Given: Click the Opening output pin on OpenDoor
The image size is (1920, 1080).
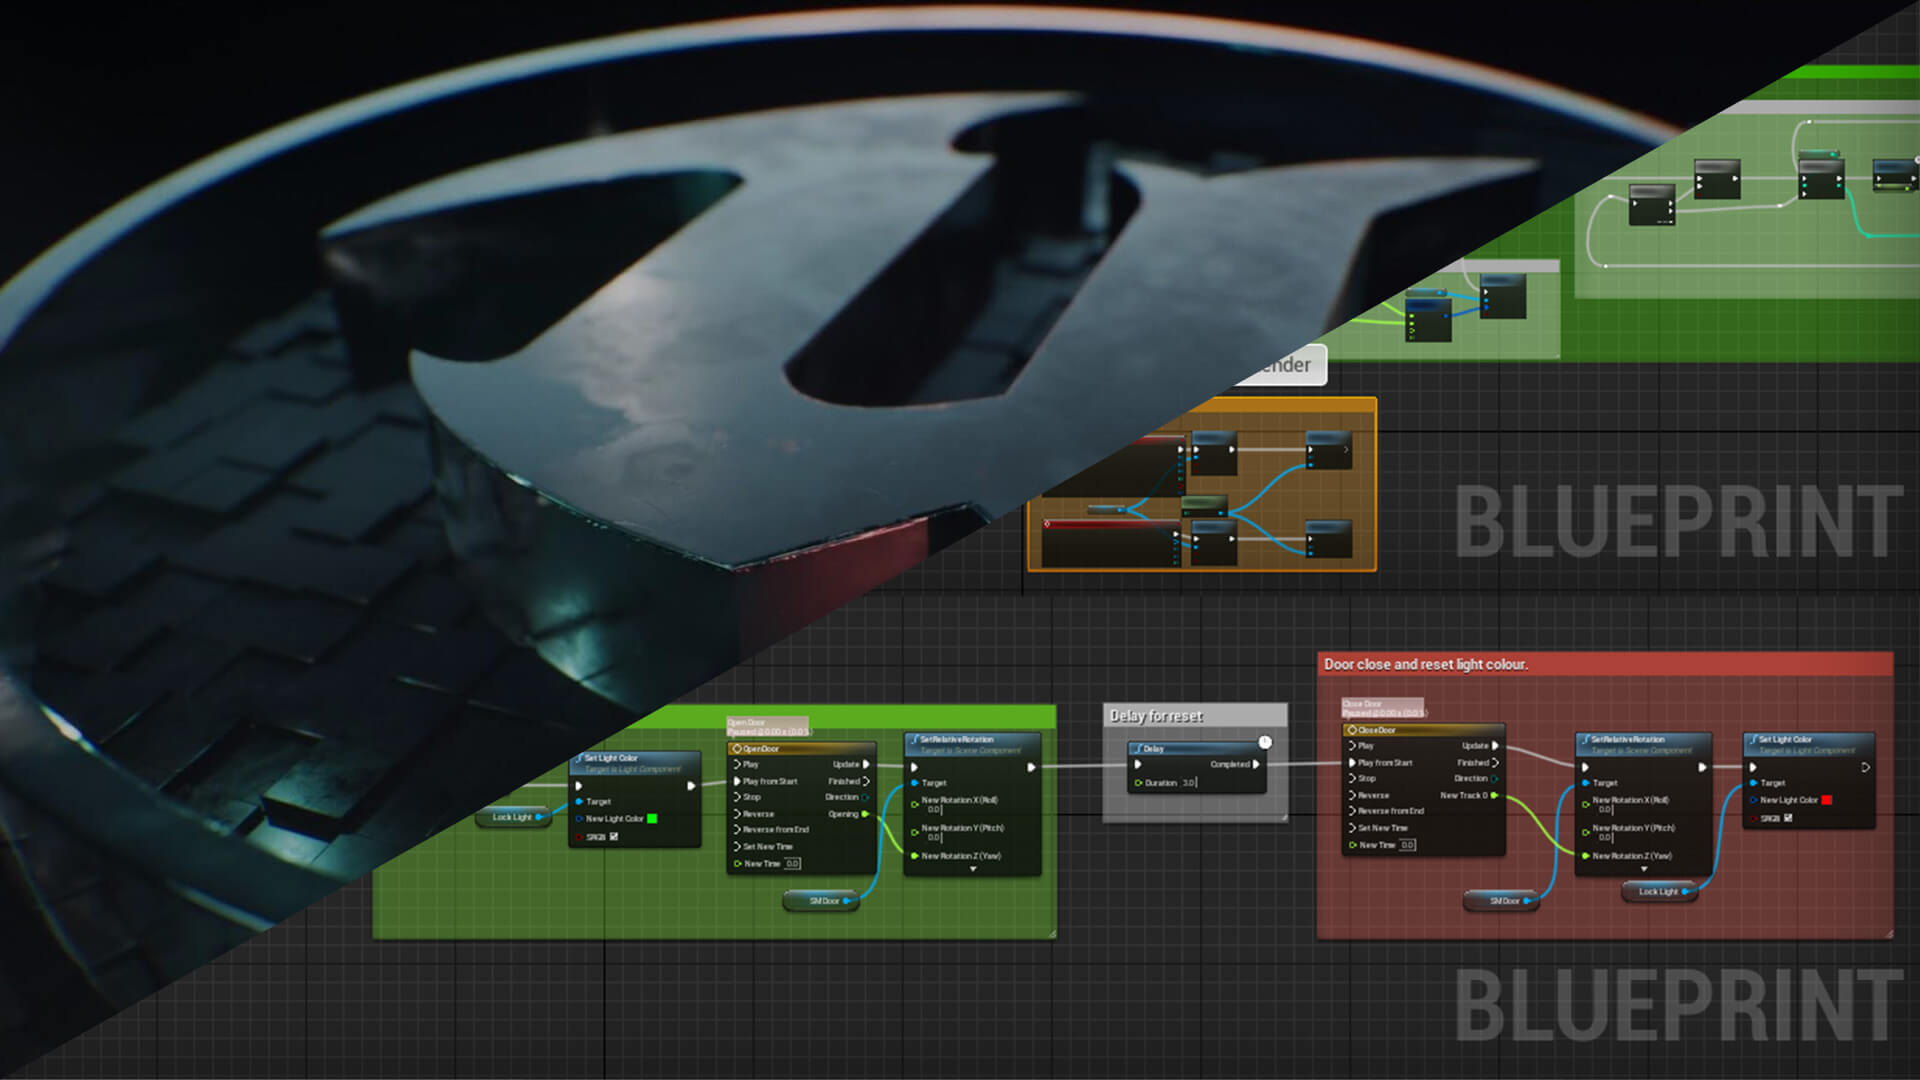Looking at the screenshot, I should [x=865, y=814].
